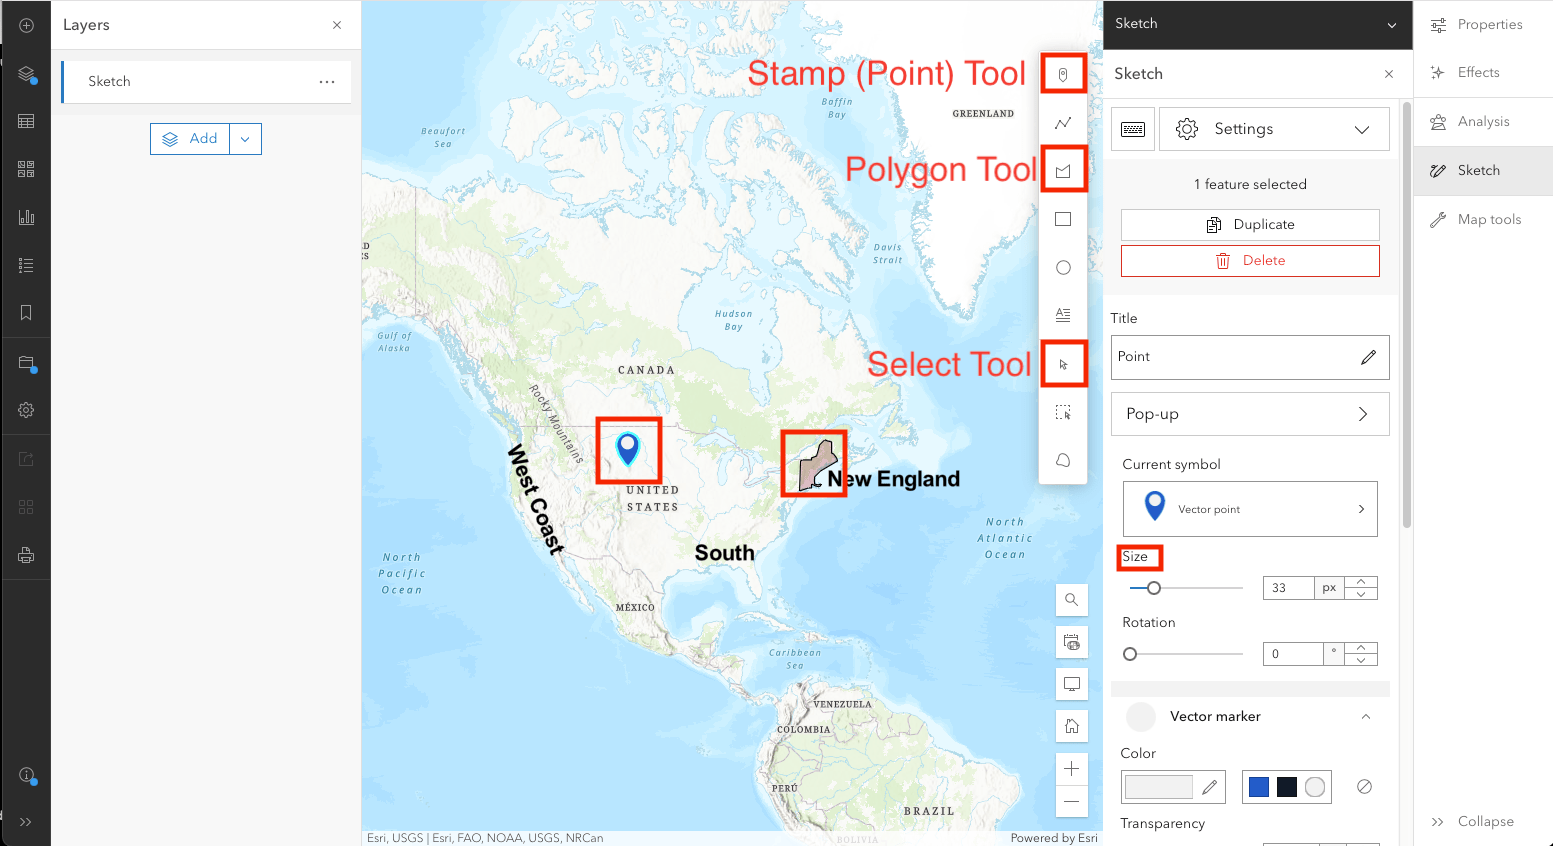
Task: Activate the Select arrow tool
Action: [x=1063, y=364]
